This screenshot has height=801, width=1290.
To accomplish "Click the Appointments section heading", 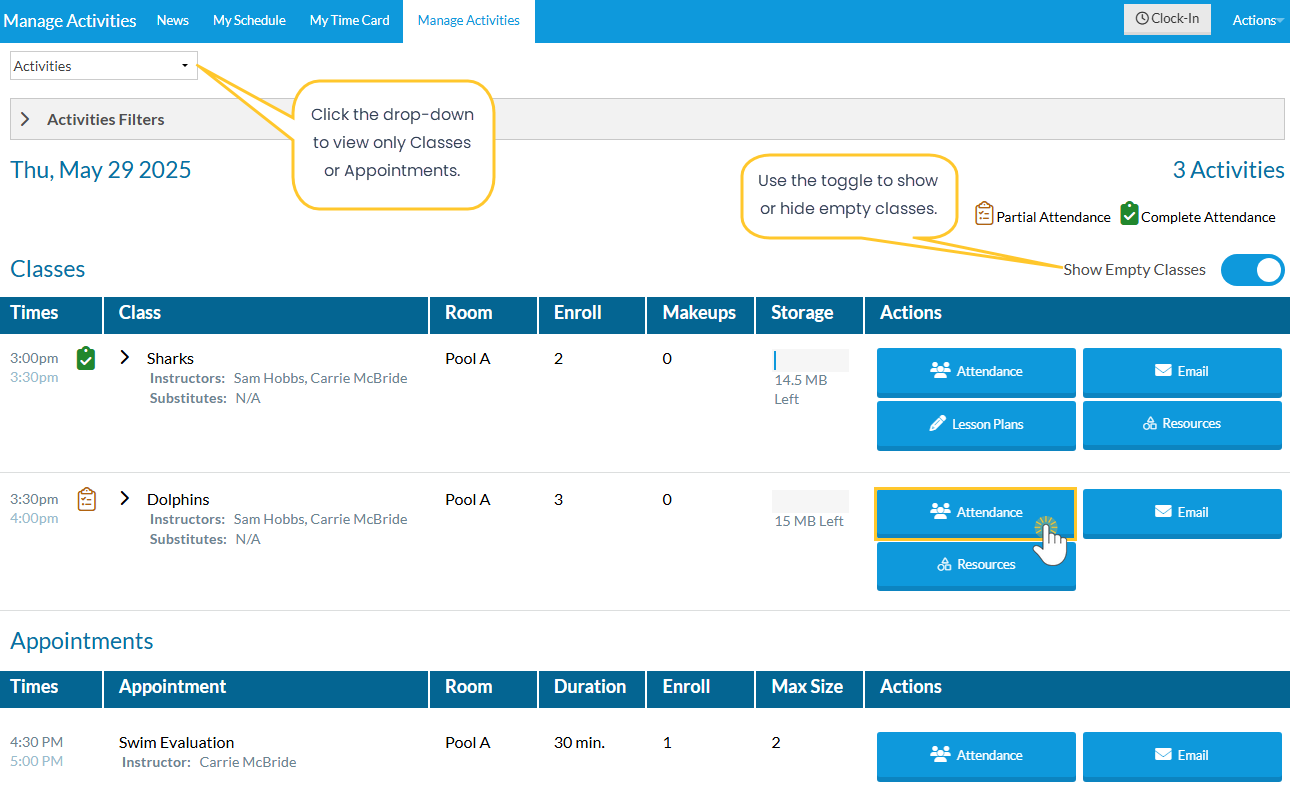I will point(82,641).
